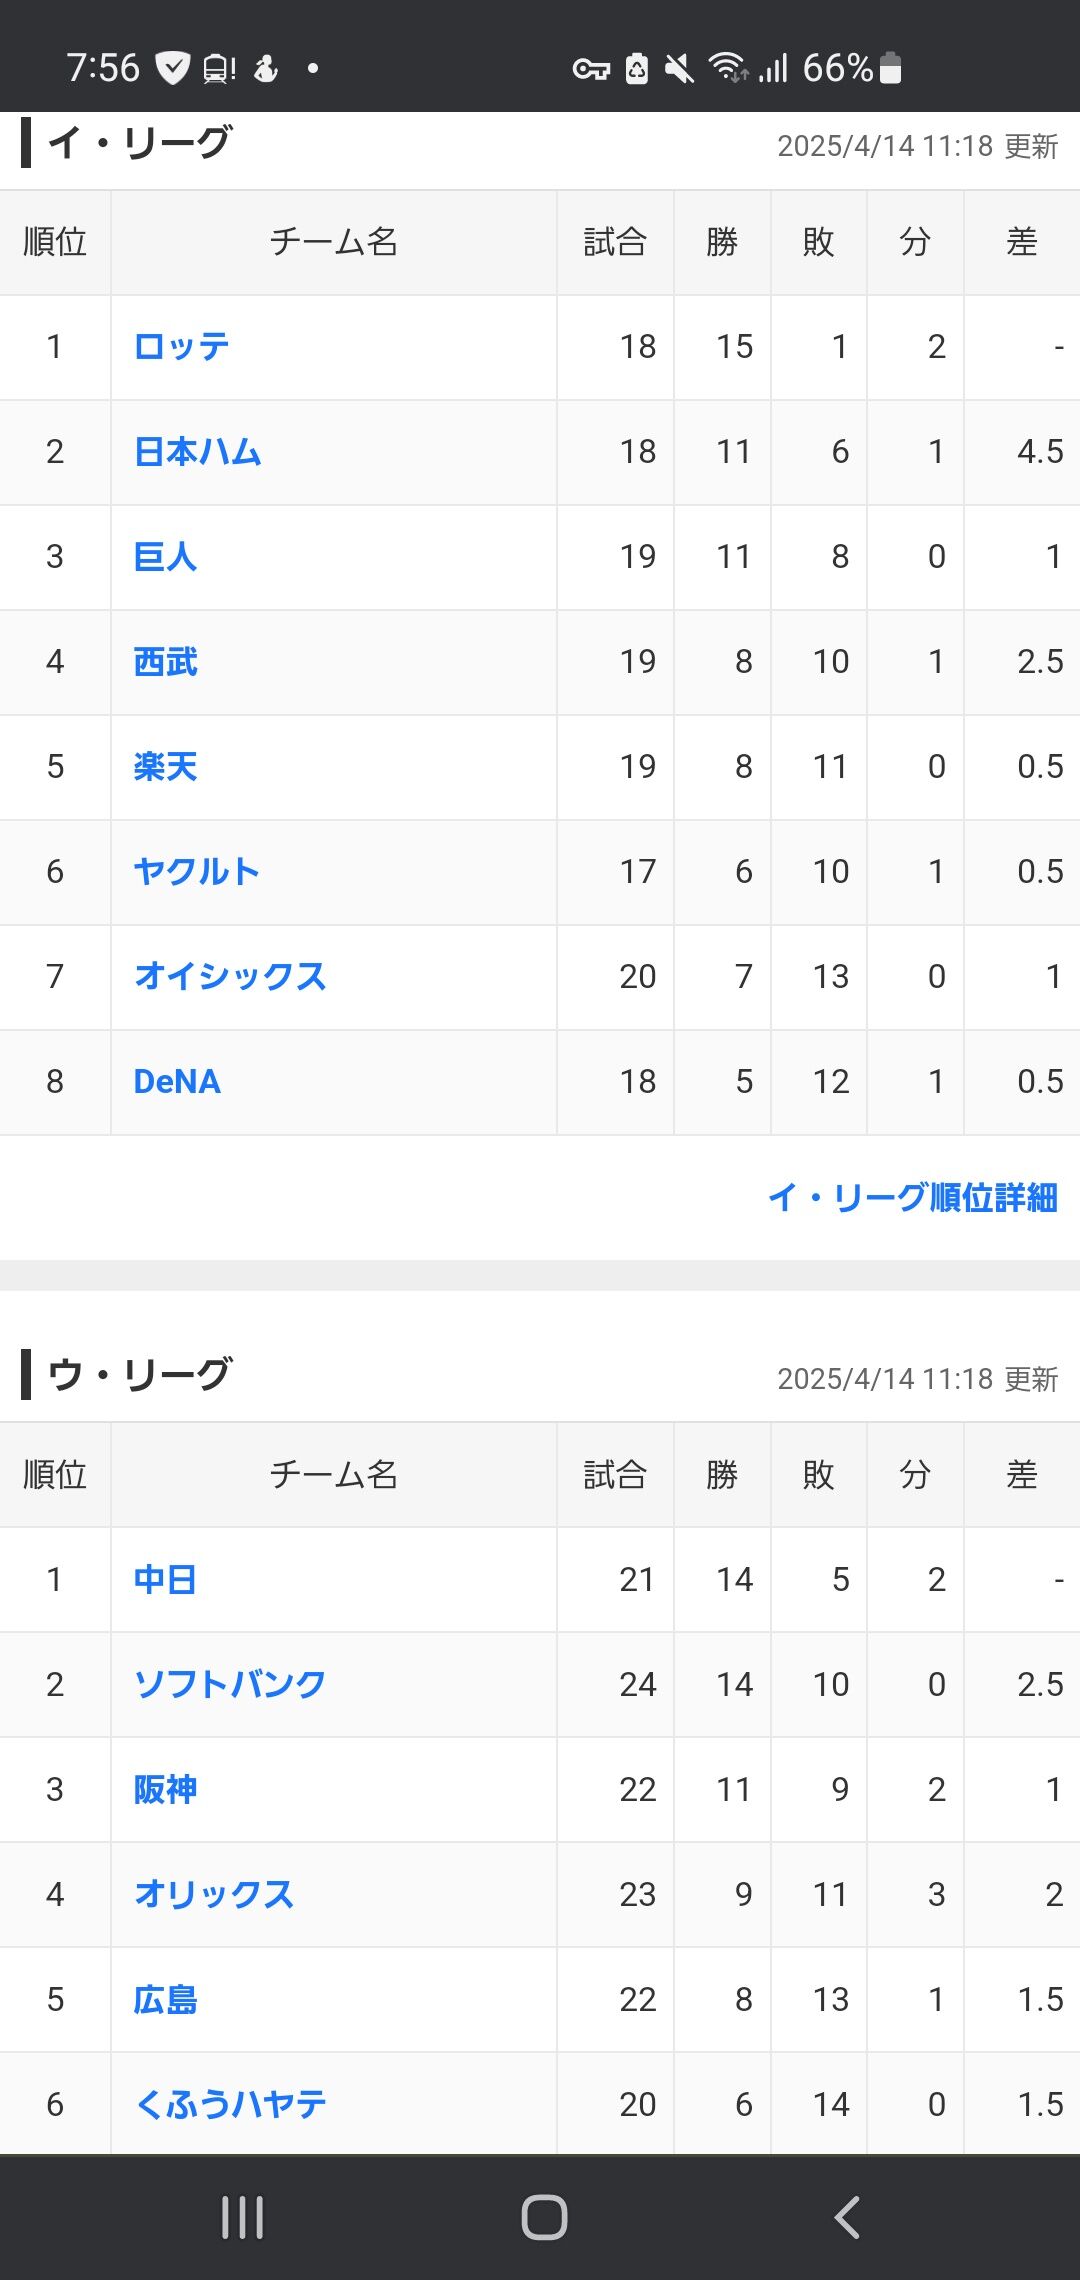Open ソフトバンク team page

tap(230, 1685)
